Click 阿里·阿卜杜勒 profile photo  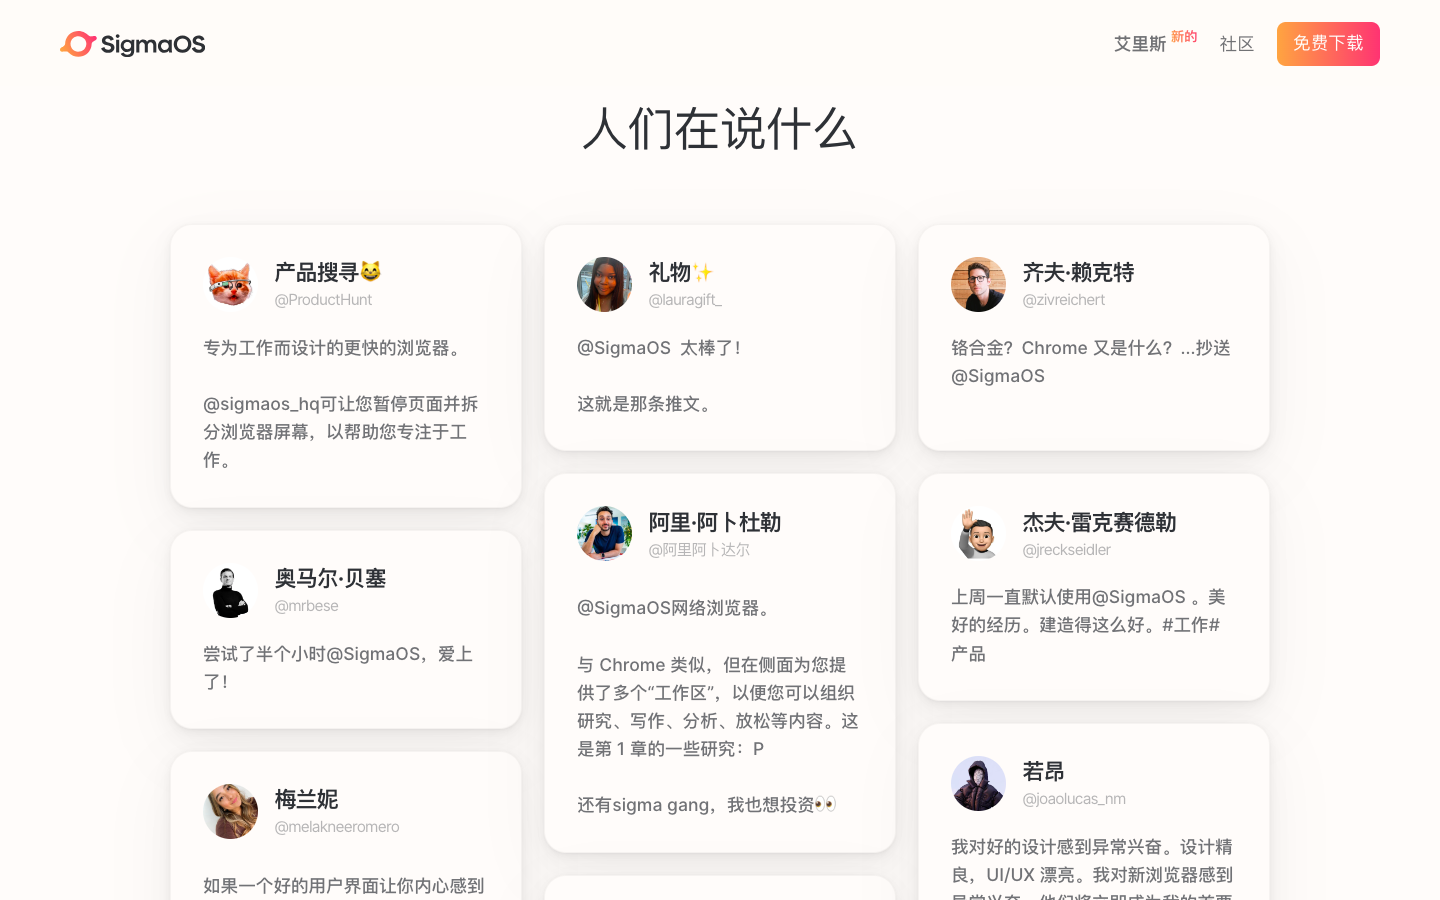click(x=604, y=533)
